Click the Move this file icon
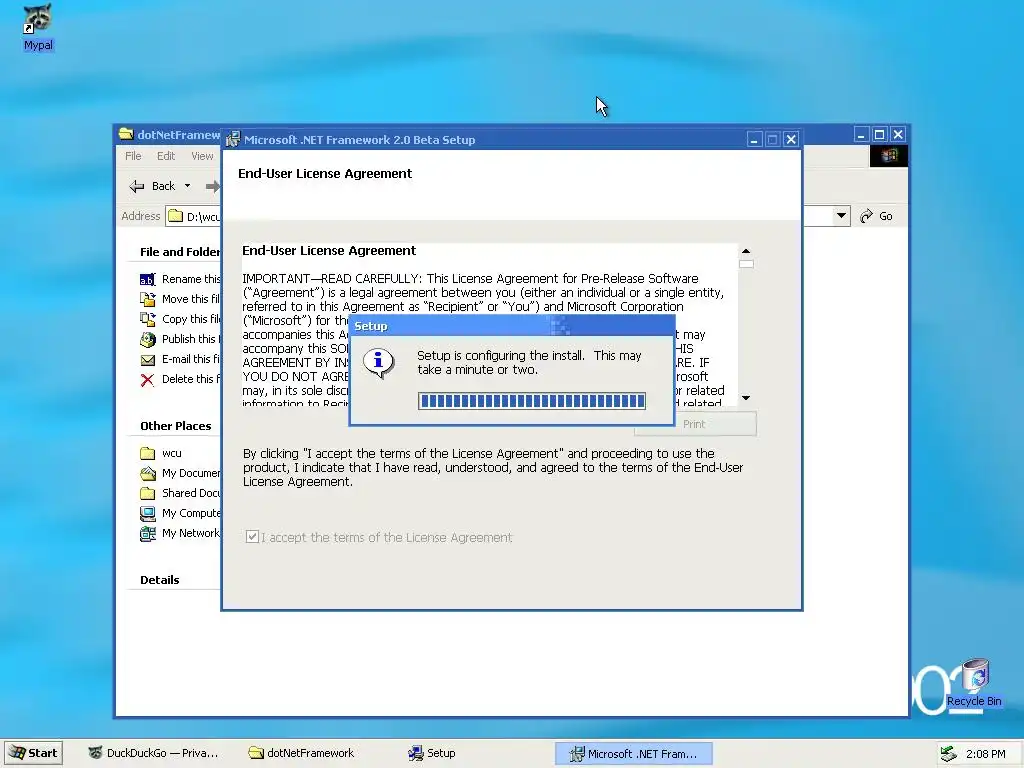This screenshot has height=768, width=1024. [x=148, y=299]
